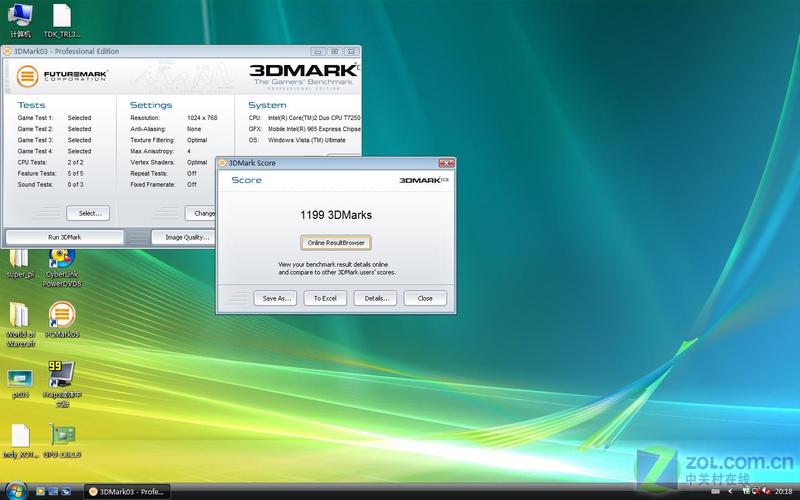Click the Game Test 3 label

pos(35,140)
